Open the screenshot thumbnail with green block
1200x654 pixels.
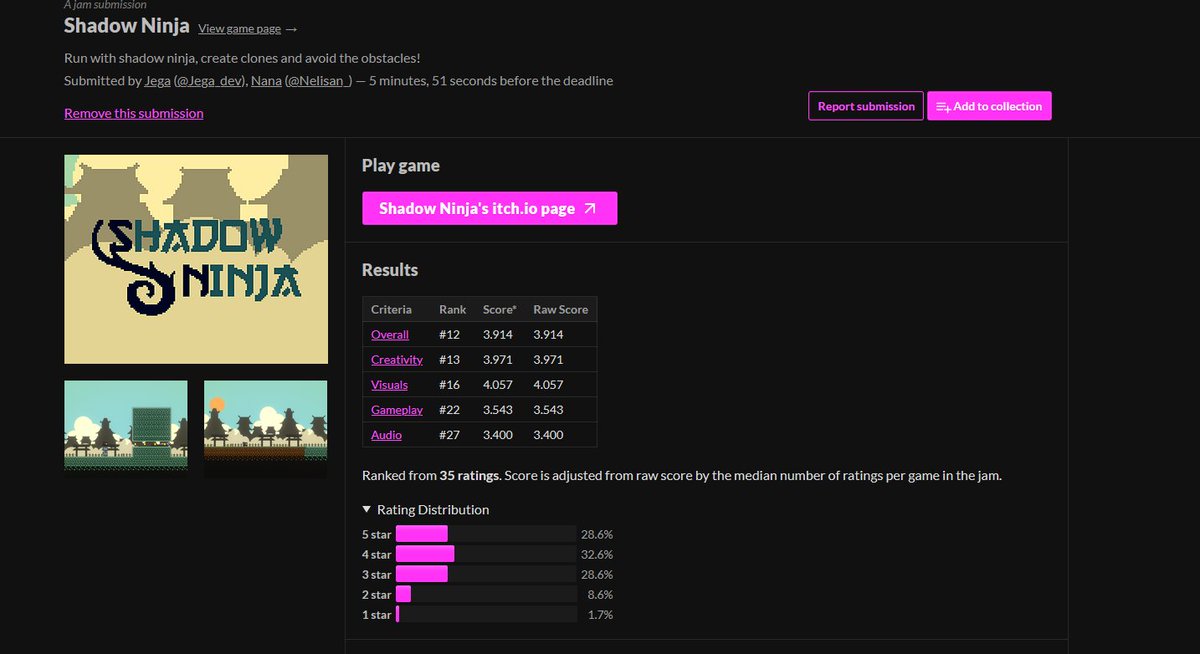pos(126,429)
